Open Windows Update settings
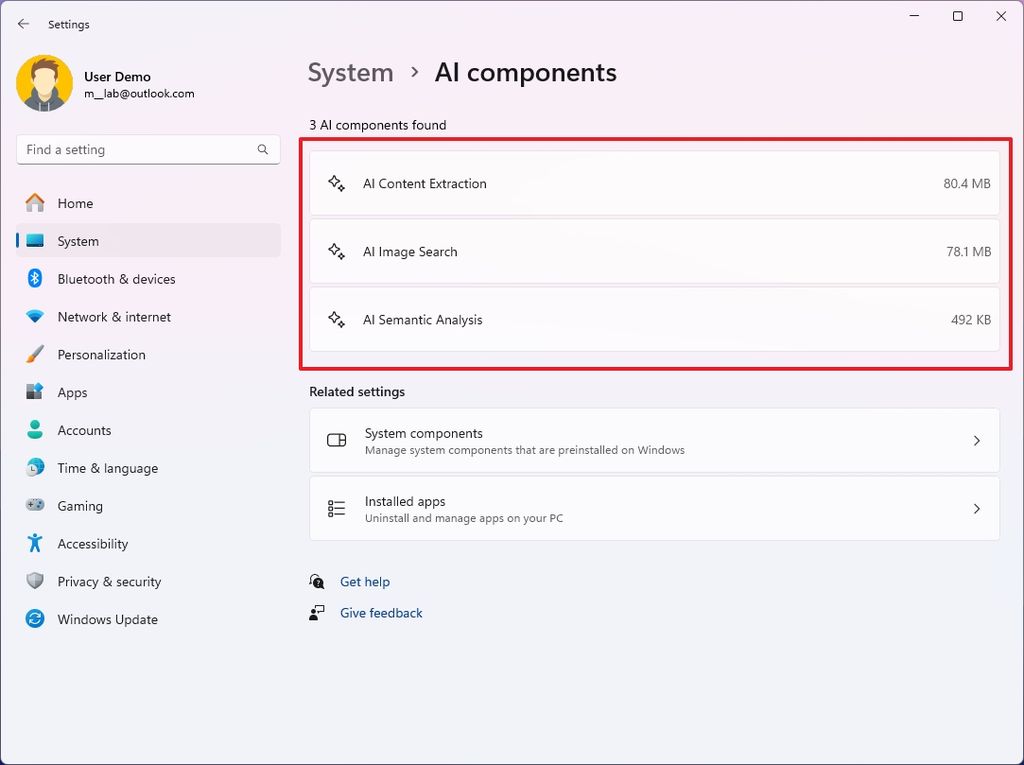The width and height of the screenshot is (1024, 765). [x=107, y=619]
